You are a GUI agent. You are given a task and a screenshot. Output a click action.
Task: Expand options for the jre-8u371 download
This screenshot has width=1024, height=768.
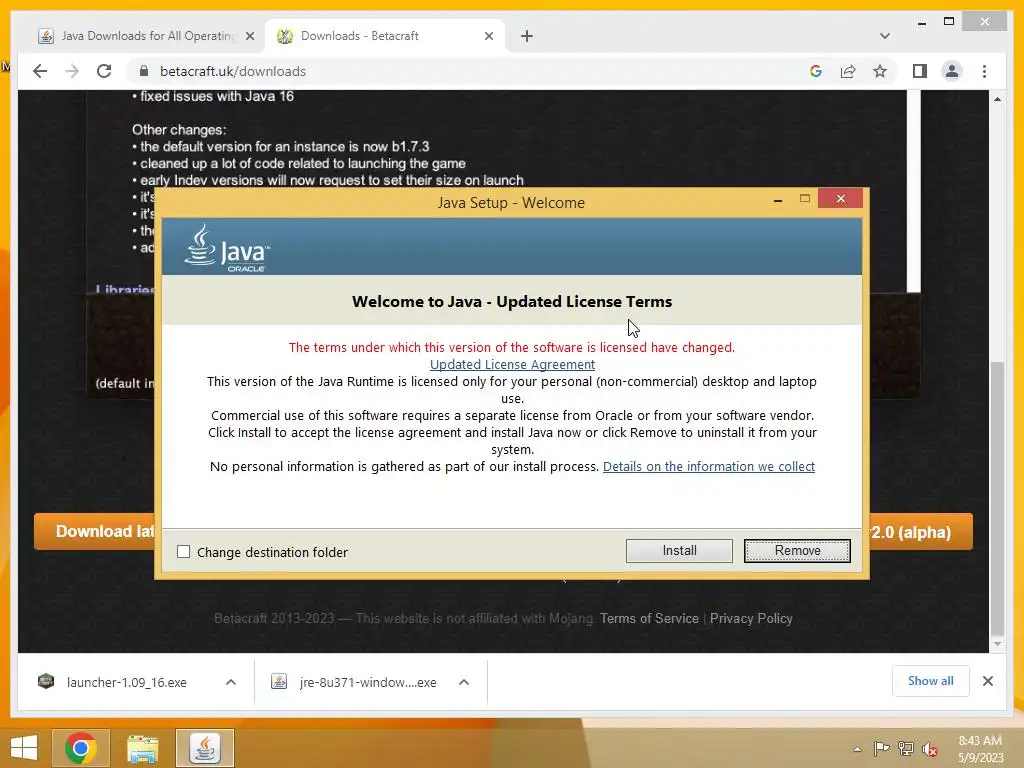464,682
